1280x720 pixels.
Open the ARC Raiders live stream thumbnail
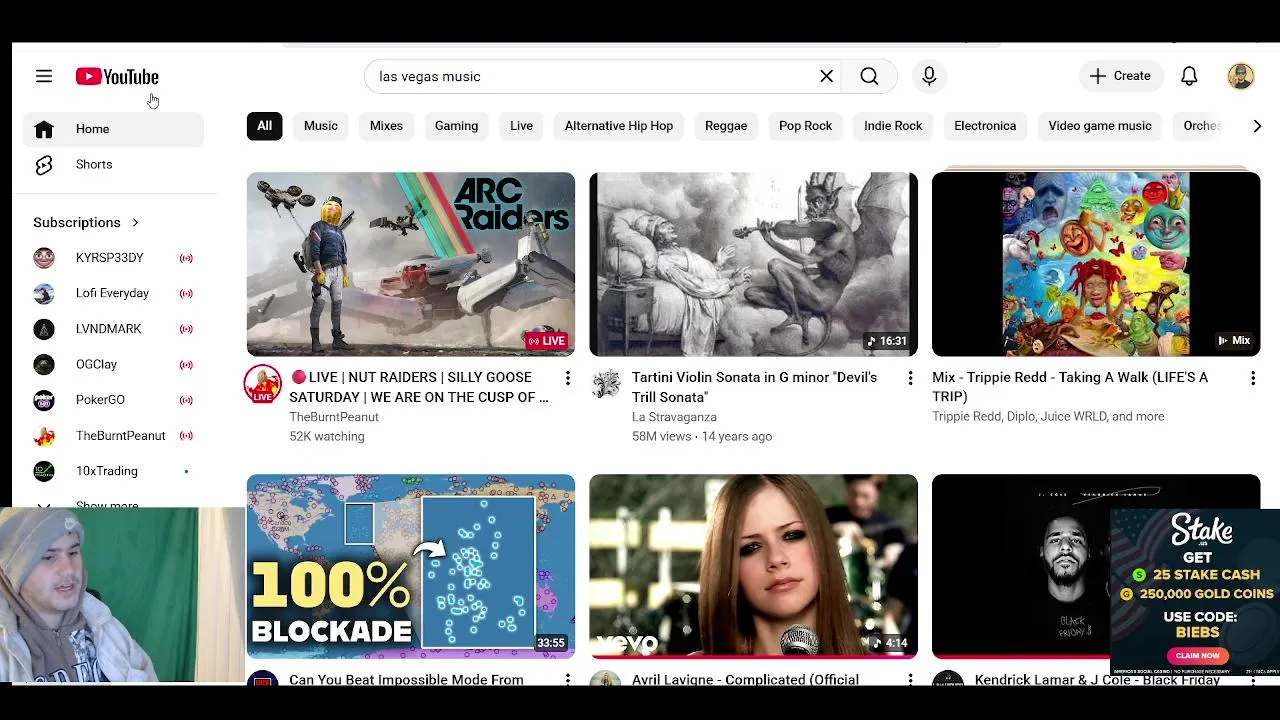[411, 264]
